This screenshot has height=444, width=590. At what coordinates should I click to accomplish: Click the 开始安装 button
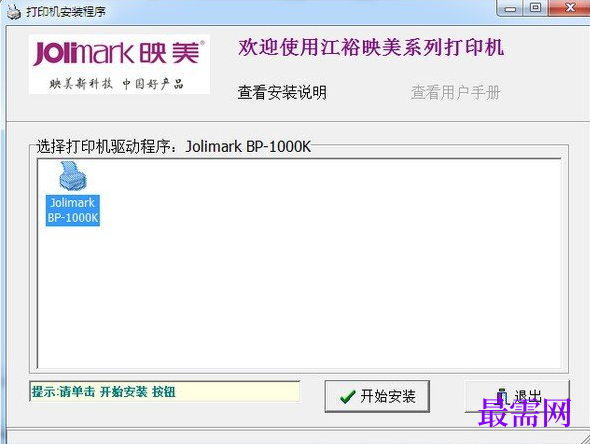[x=377, y=396]
